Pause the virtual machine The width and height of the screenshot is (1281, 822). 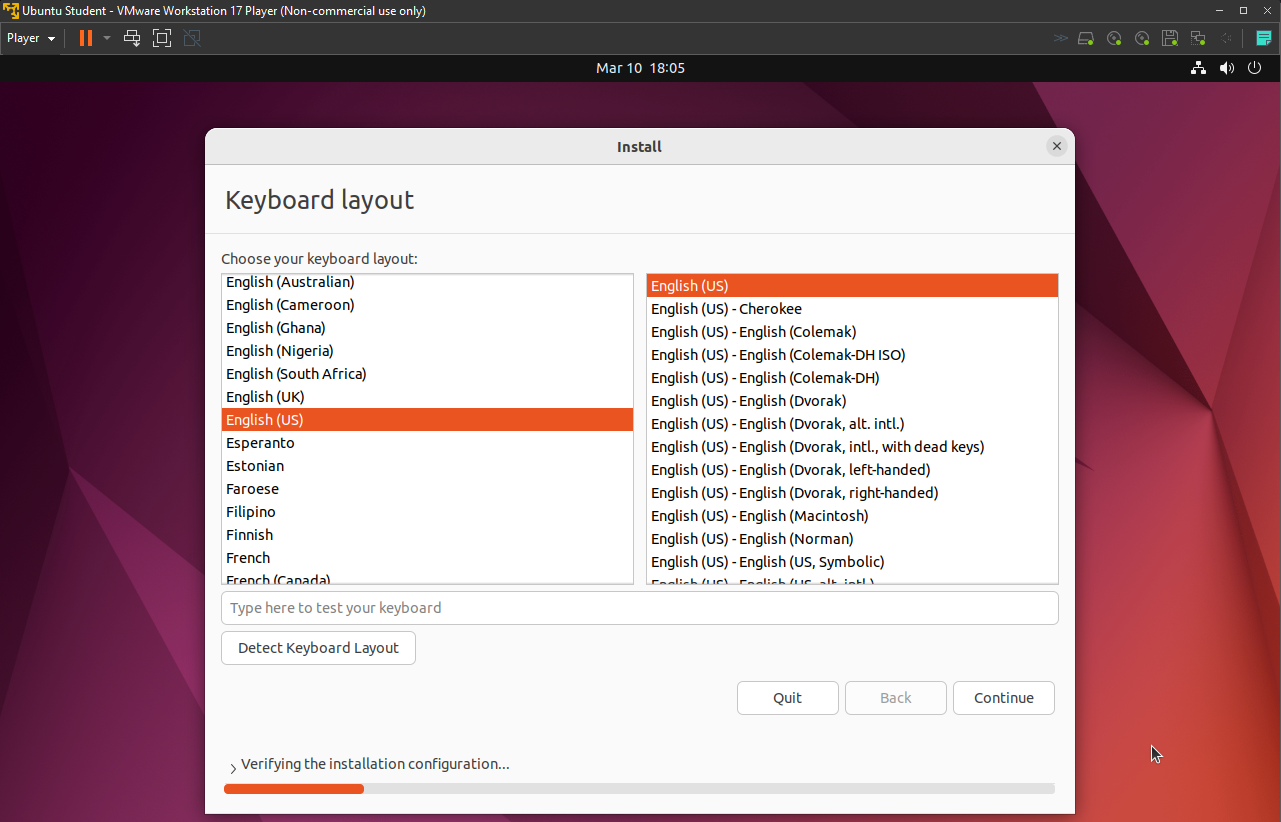[86, 38]
